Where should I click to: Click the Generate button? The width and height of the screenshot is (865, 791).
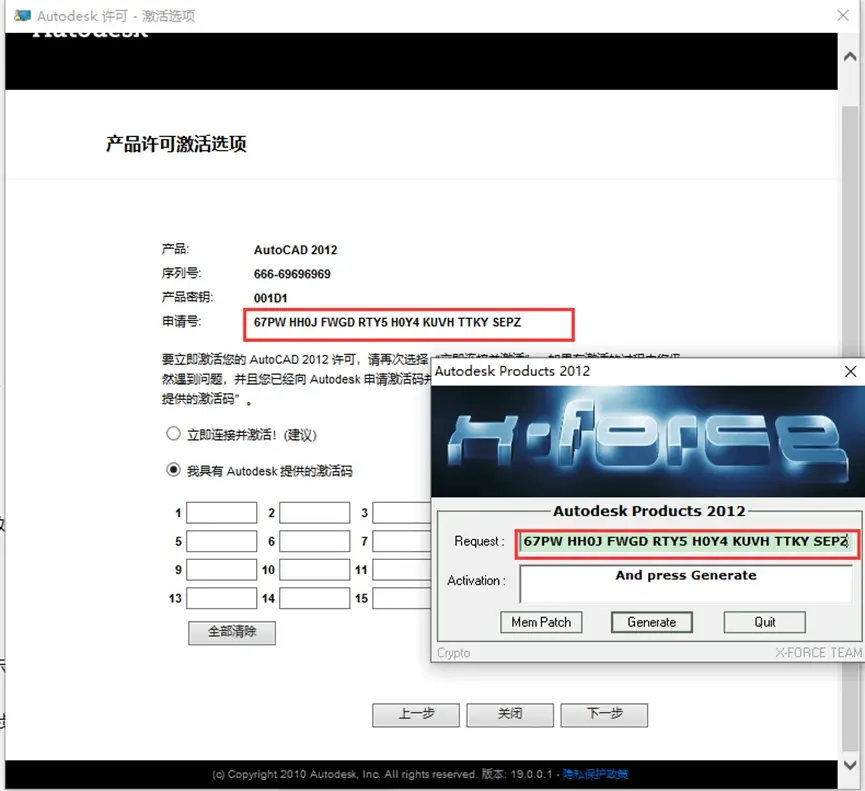pyautogui.click(x=652, y=622)
